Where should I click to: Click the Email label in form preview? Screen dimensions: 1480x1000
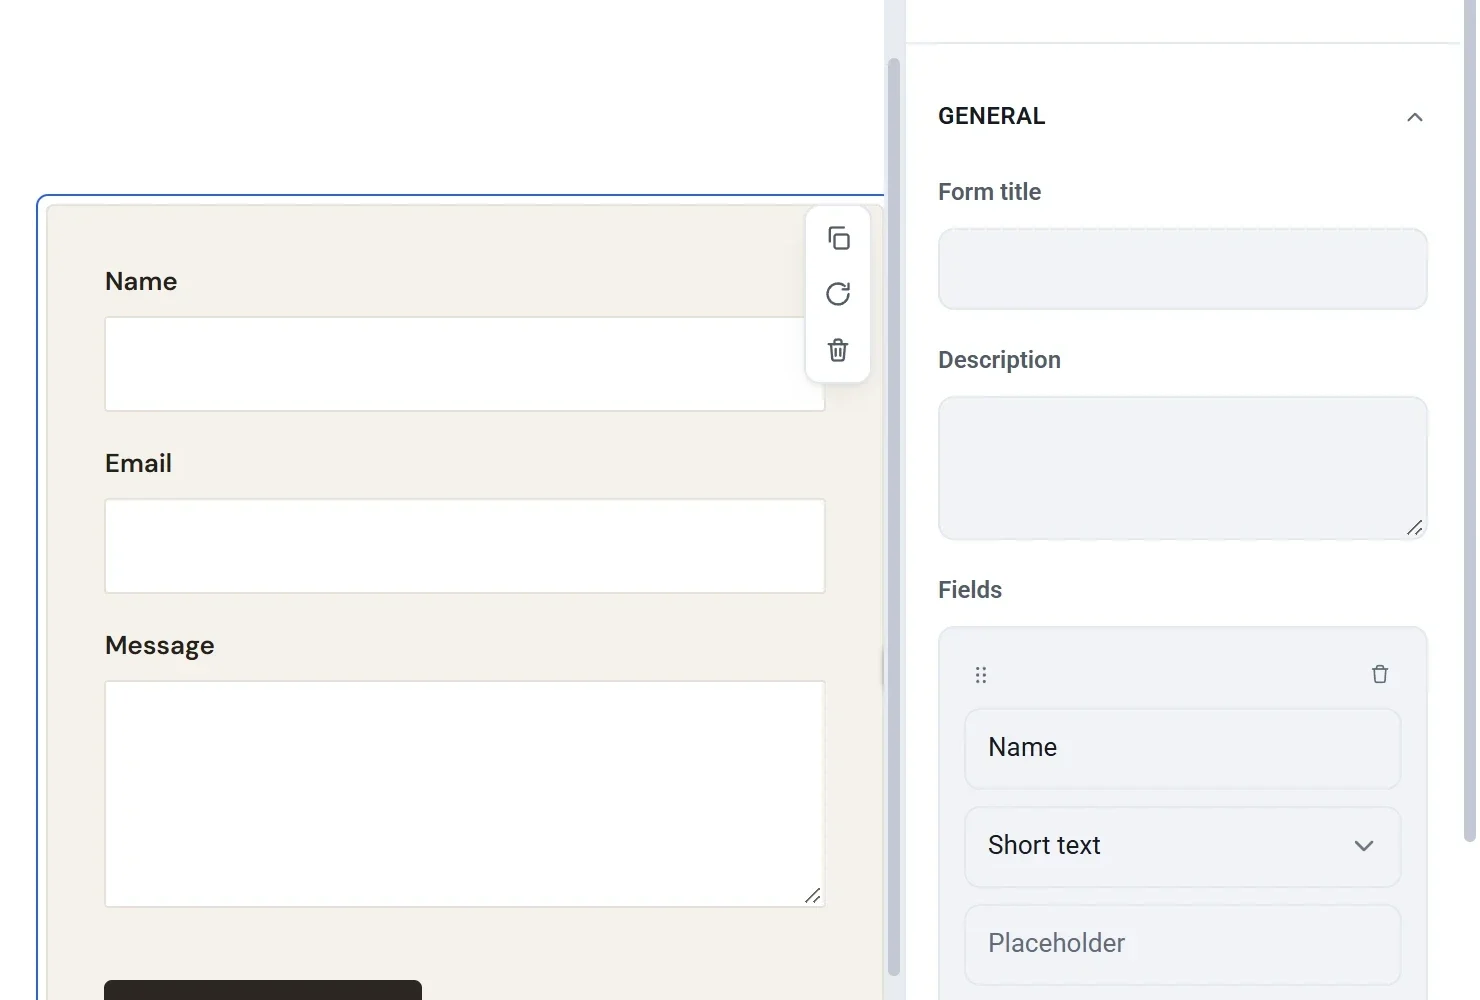(138, 463)
